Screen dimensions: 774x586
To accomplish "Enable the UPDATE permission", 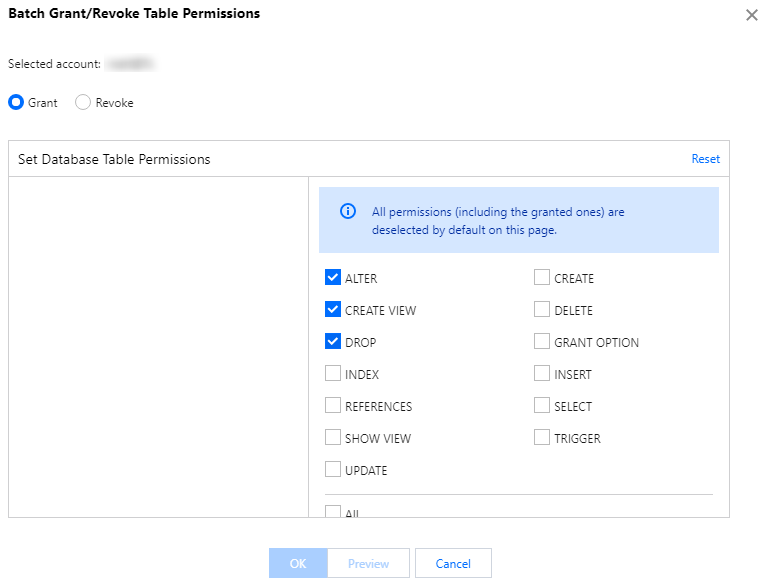I will coord(333,470).
